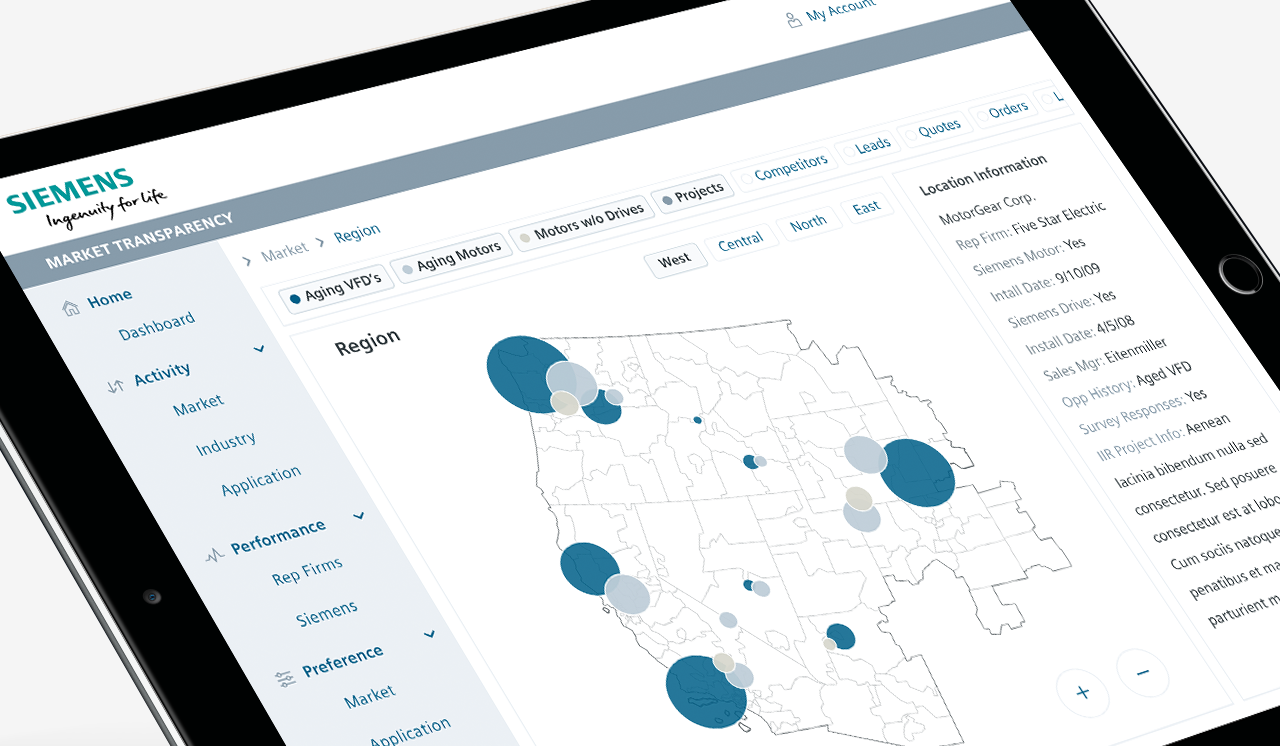1280x746 pixels.
Task: Click the Performance pulse-line icon
Action: click(214, 555)
